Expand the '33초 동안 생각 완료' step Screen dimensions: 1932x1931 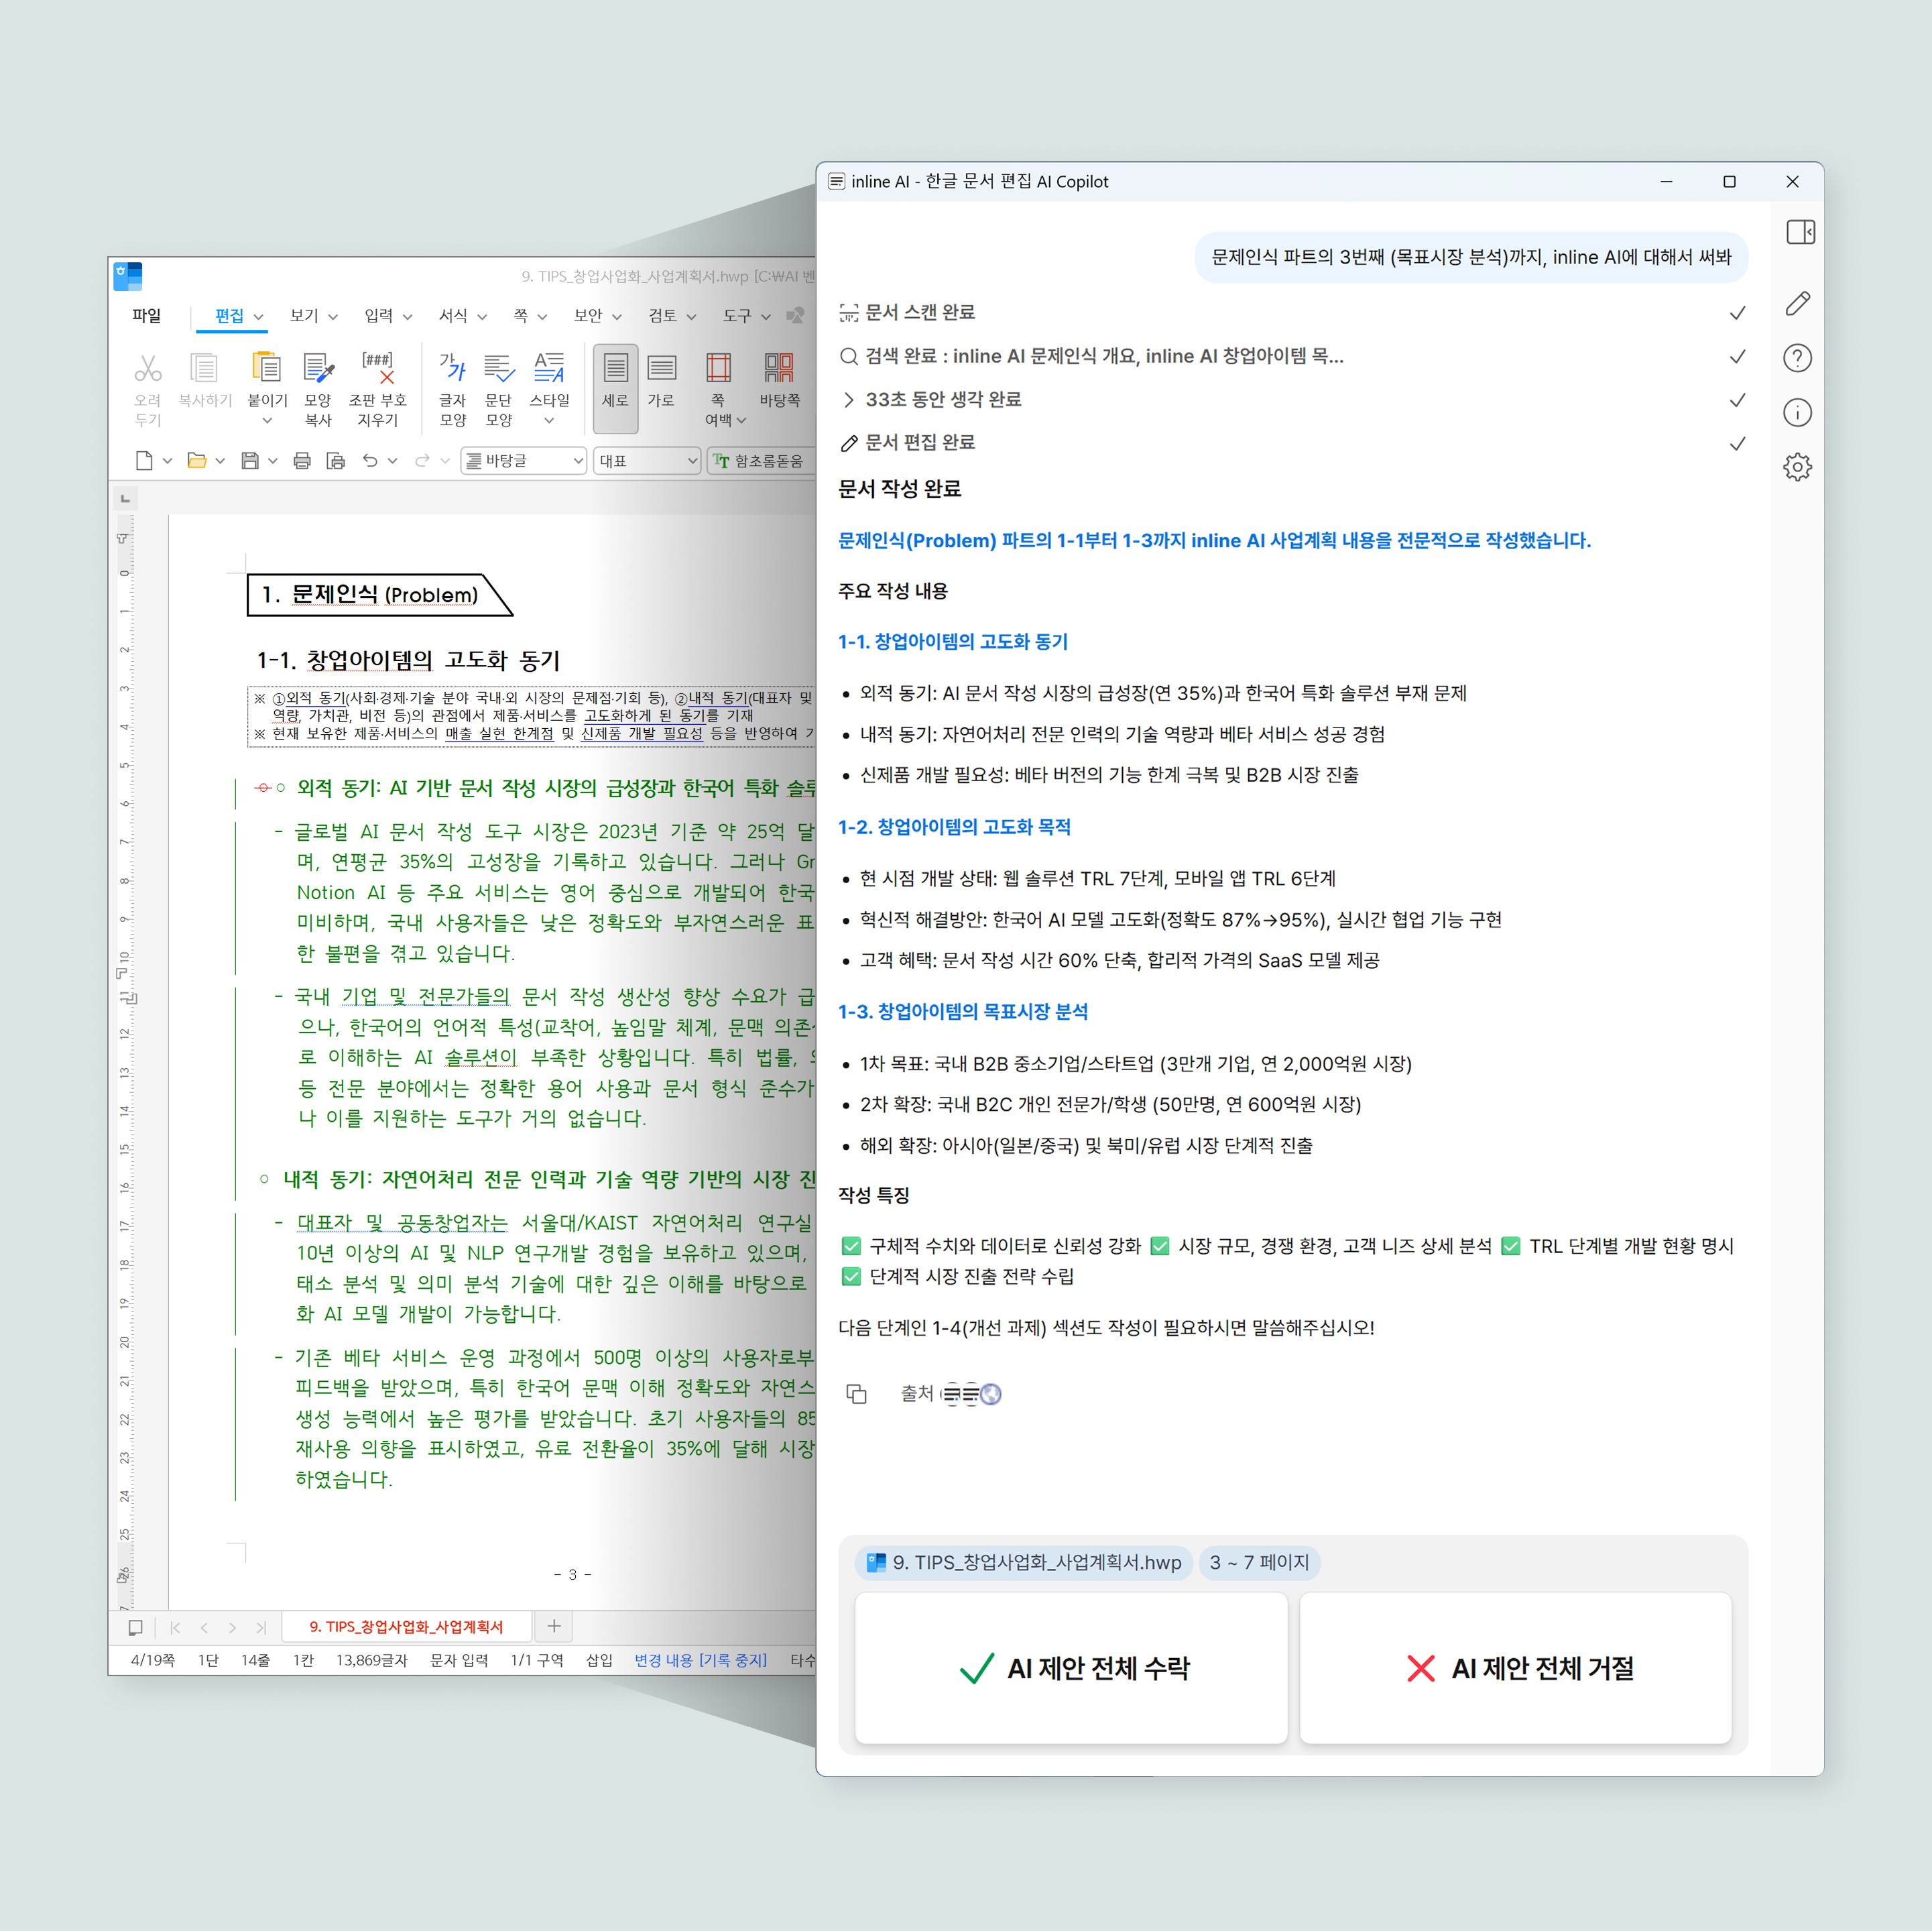point(849,400)
